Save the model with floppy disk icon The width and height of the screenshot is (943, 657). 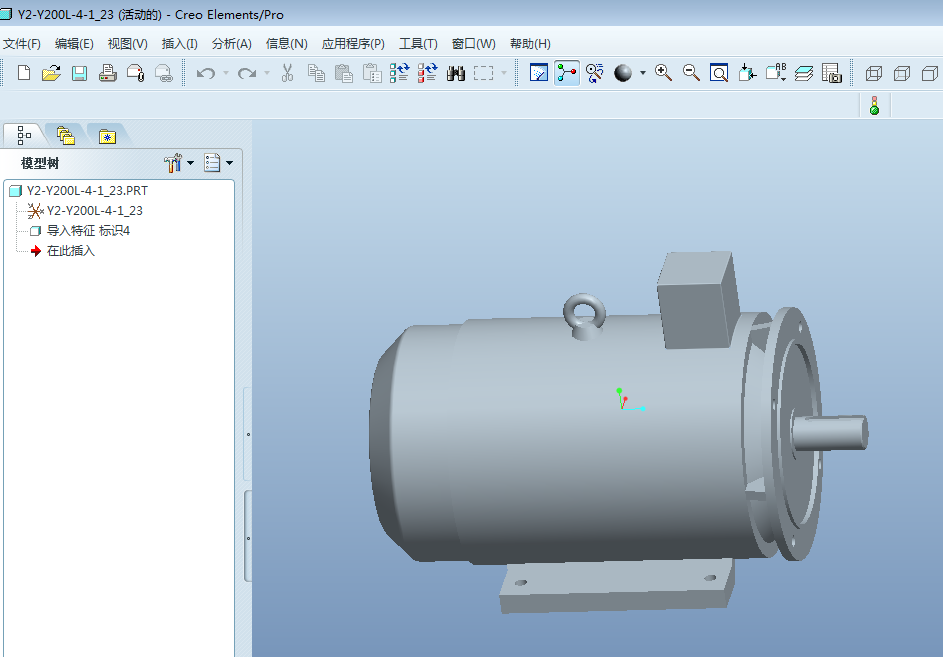coord(79,73)
